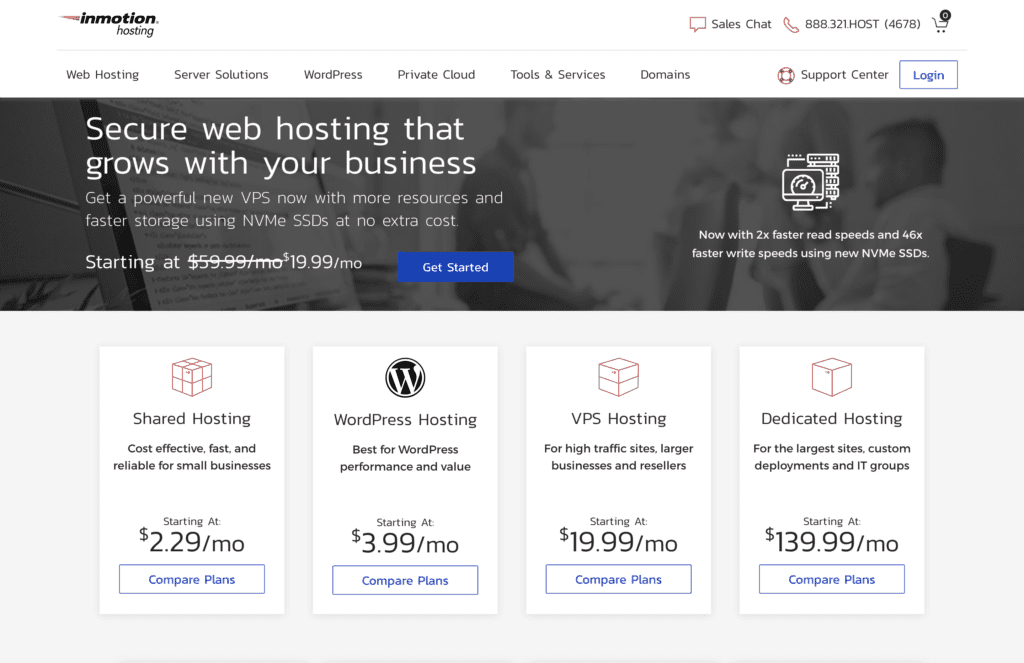Click the Shared Hosting boxes icon
Image resolution: width=1024 pixels, height=663 pixels.
[x=192, y=377]
